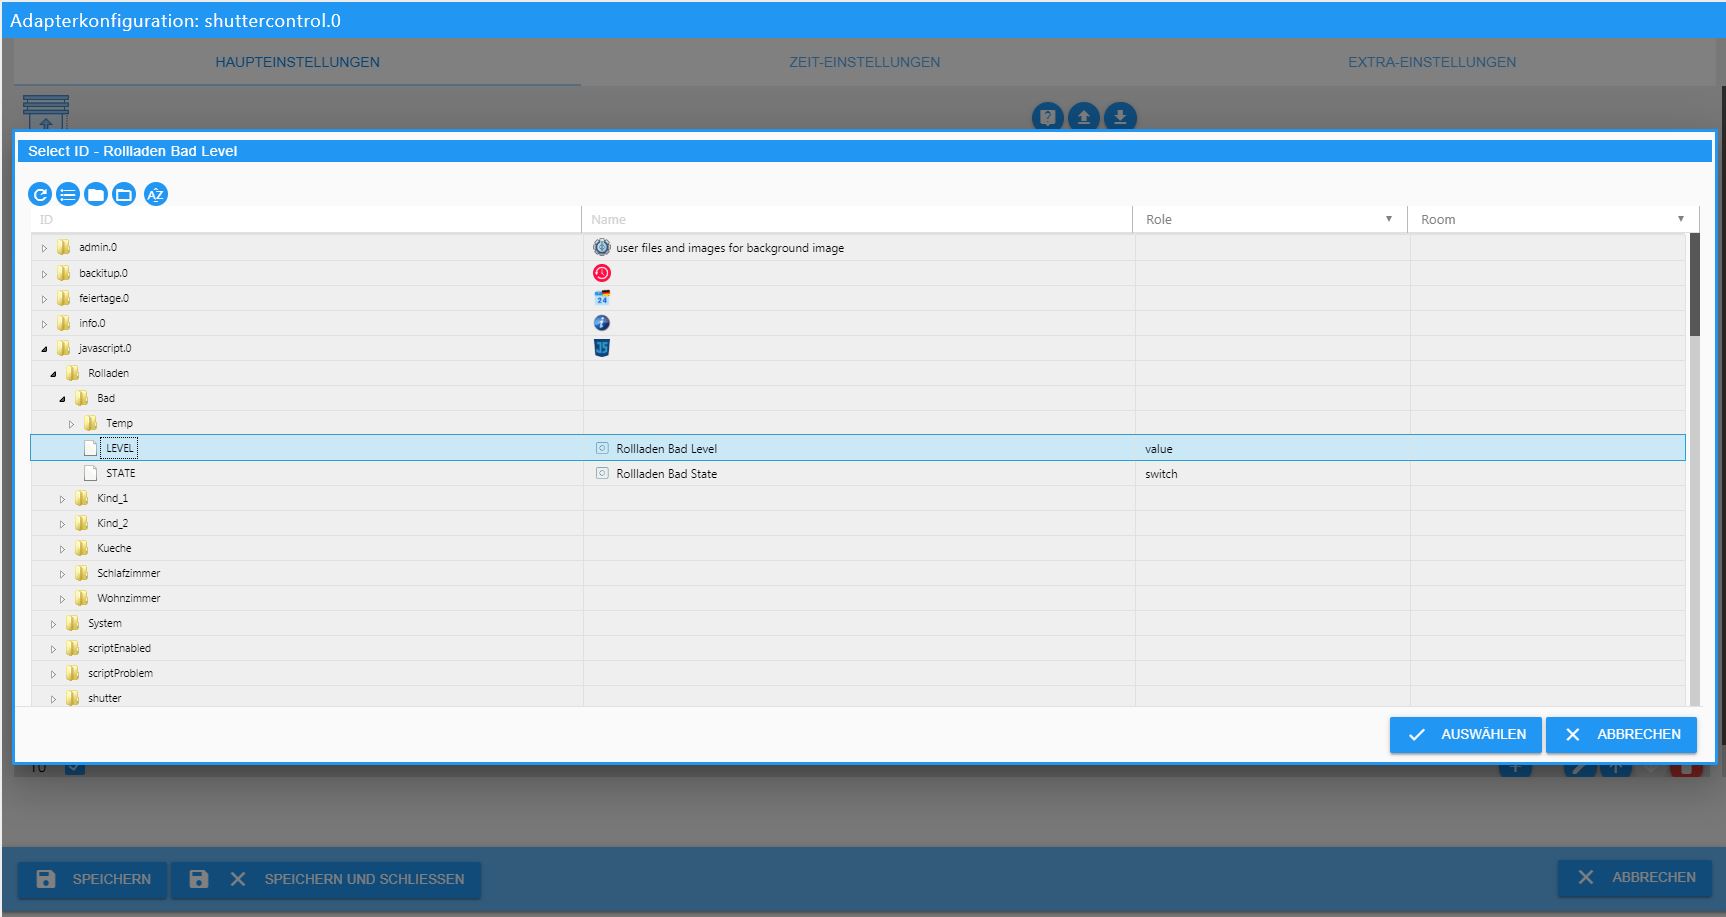
Task: Select the Wohnzimmer tree row label
Action: pos(128,598)
